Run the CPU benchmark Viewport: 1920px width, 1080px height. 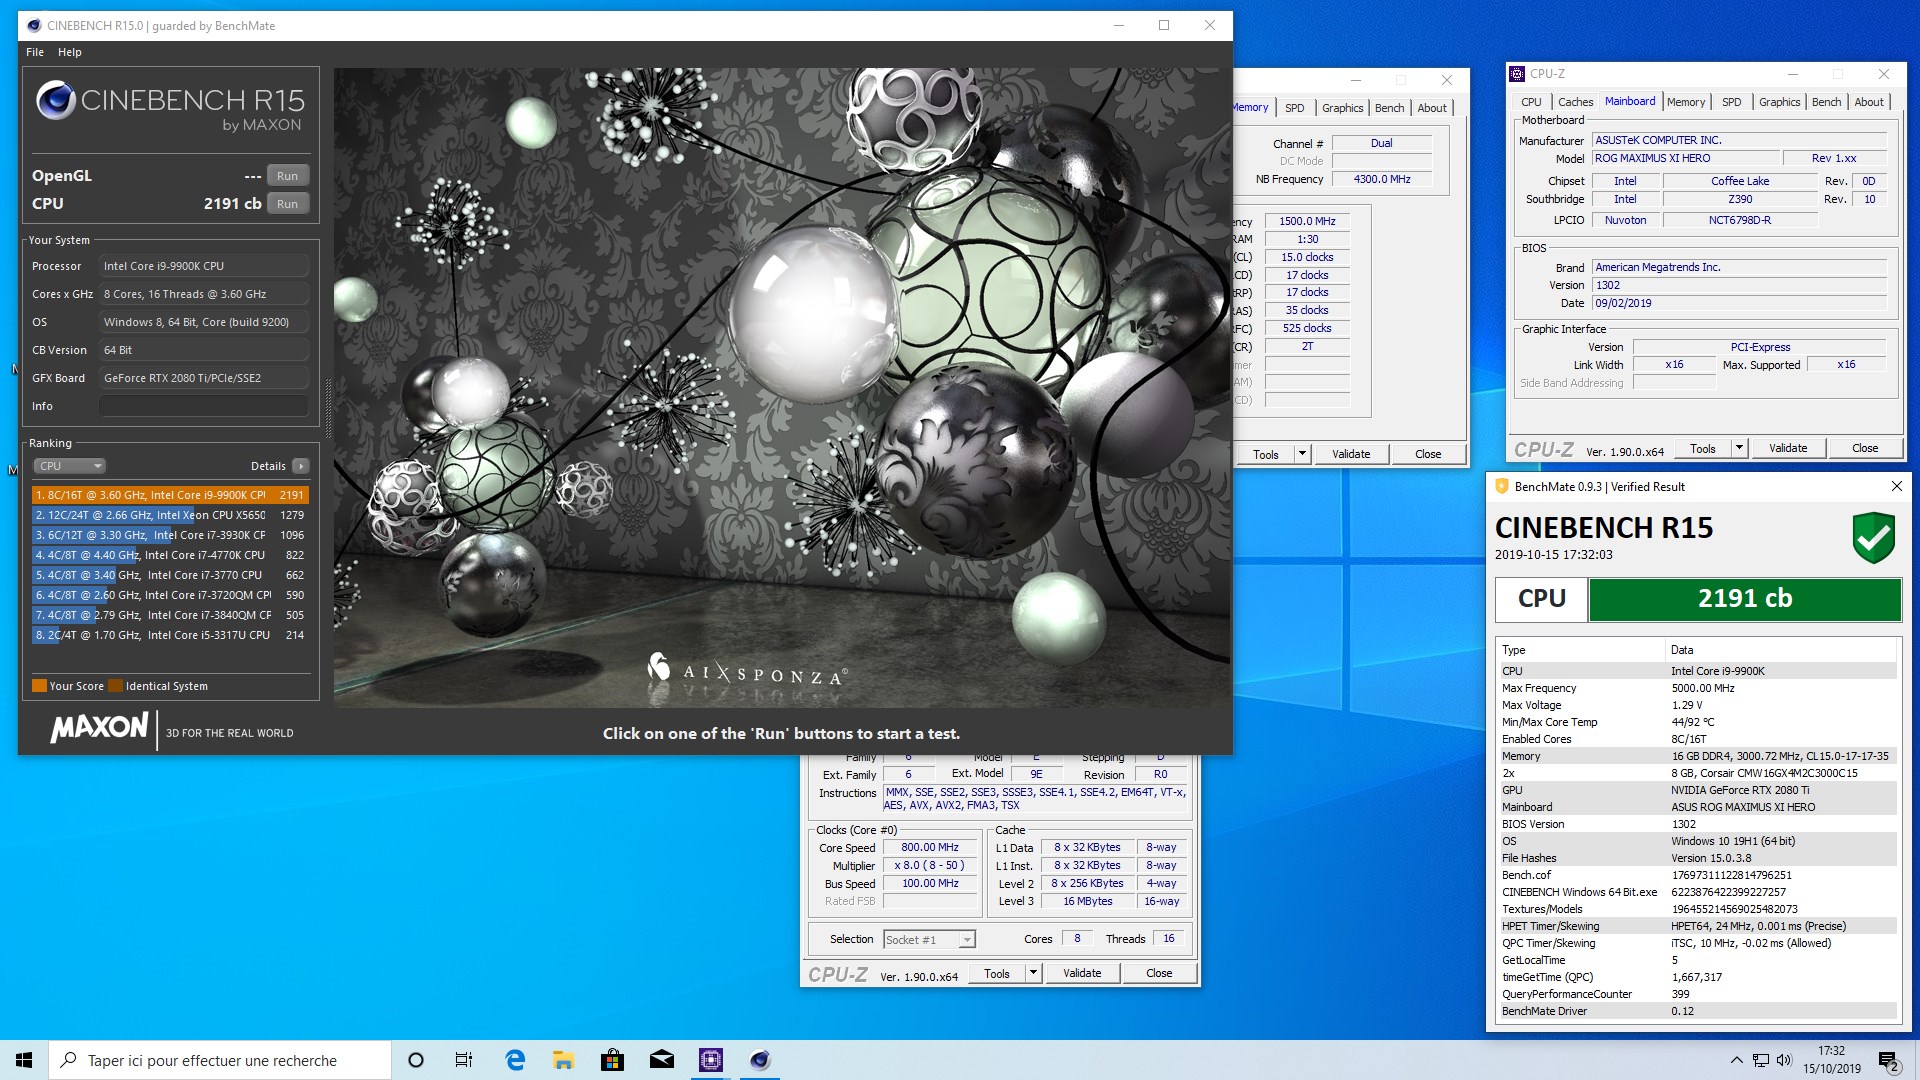tap(288, 204)
